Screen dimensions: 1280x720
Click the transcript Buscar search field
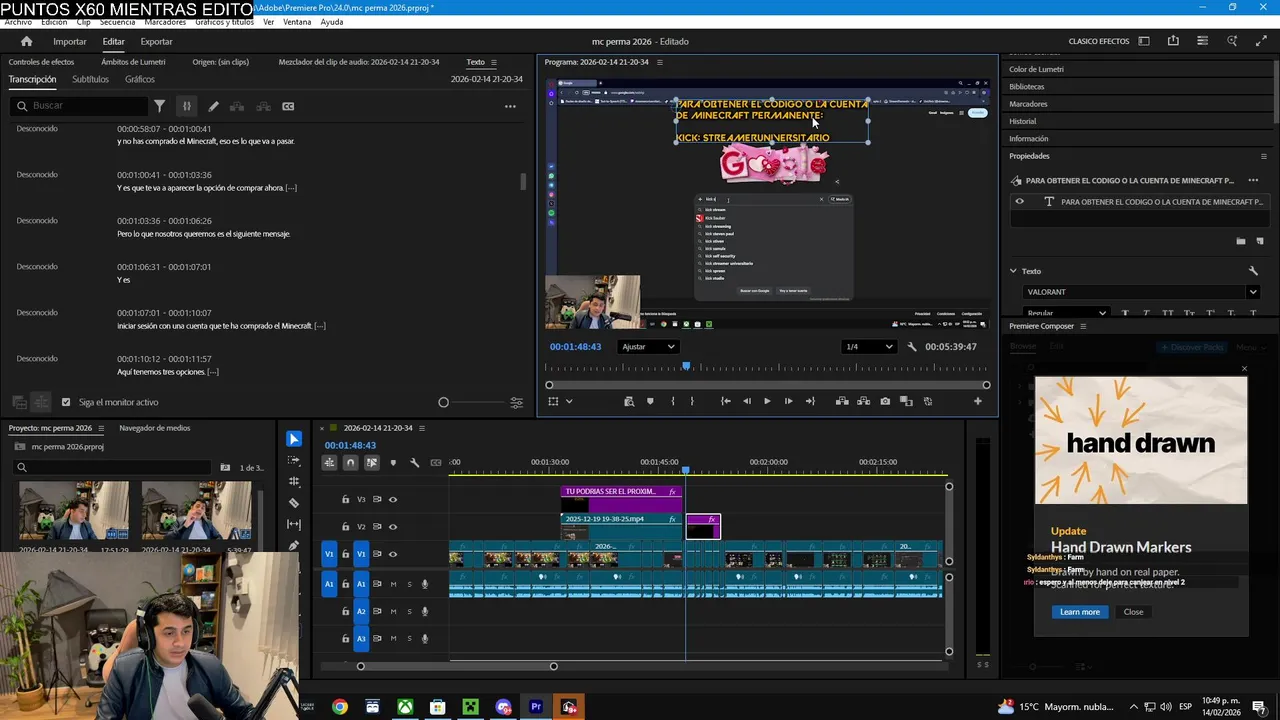[x=80, y=106]
